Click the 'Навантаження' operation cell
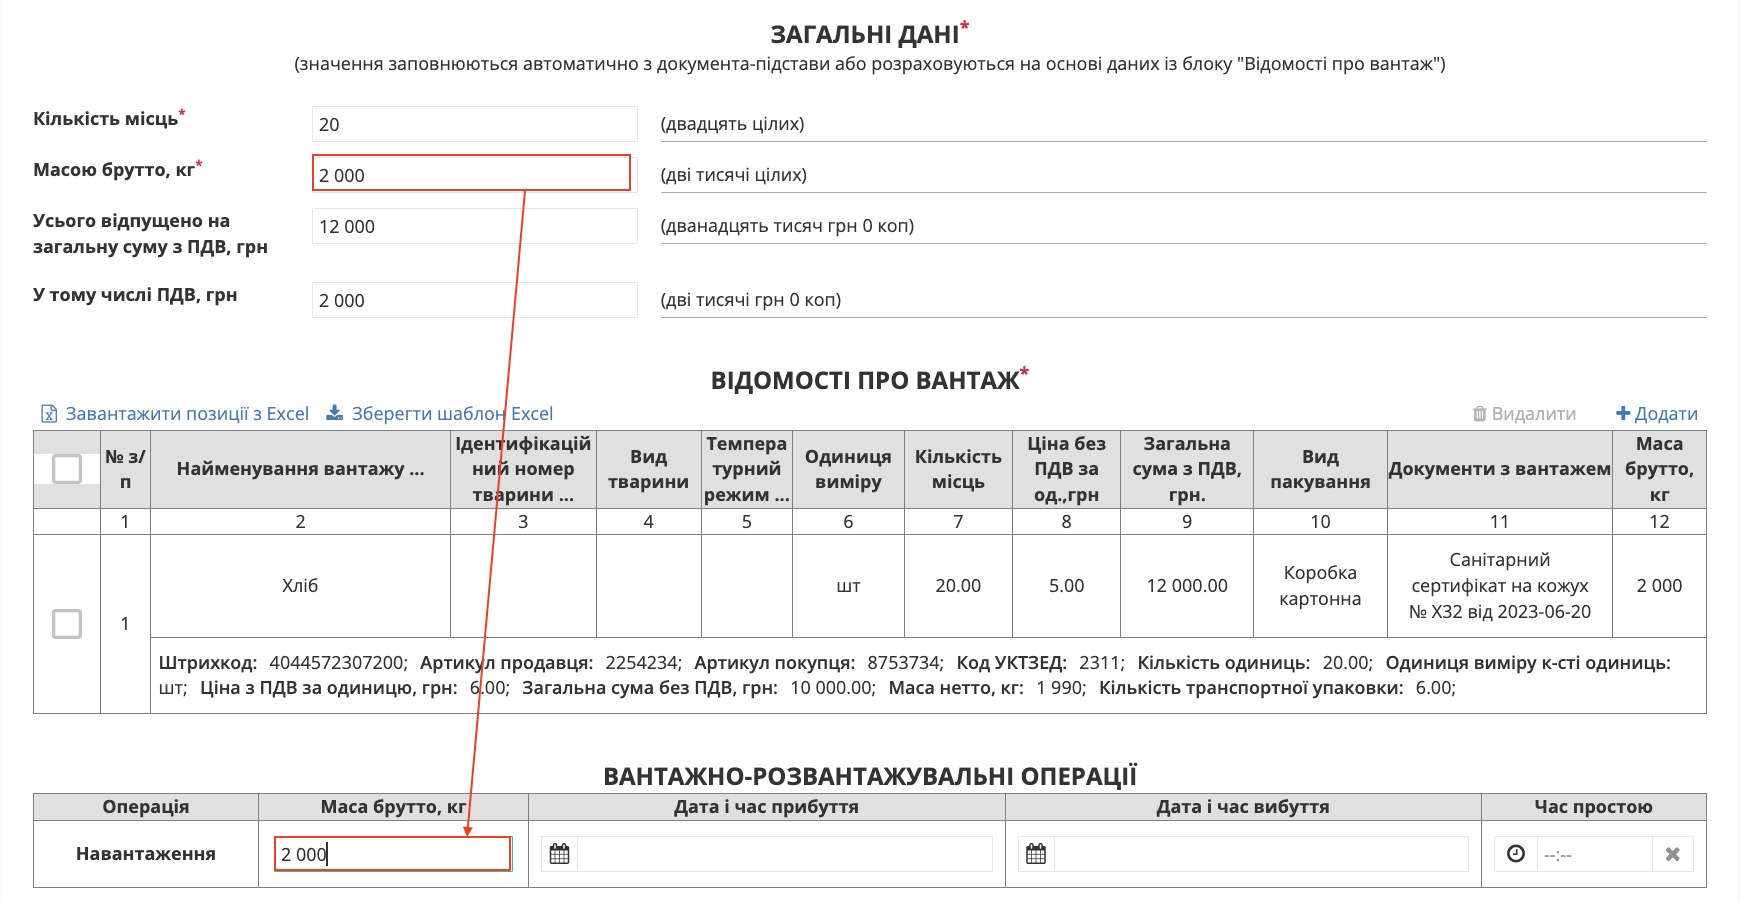Viewport: 1742px width, 902px height. pos(146,854)
